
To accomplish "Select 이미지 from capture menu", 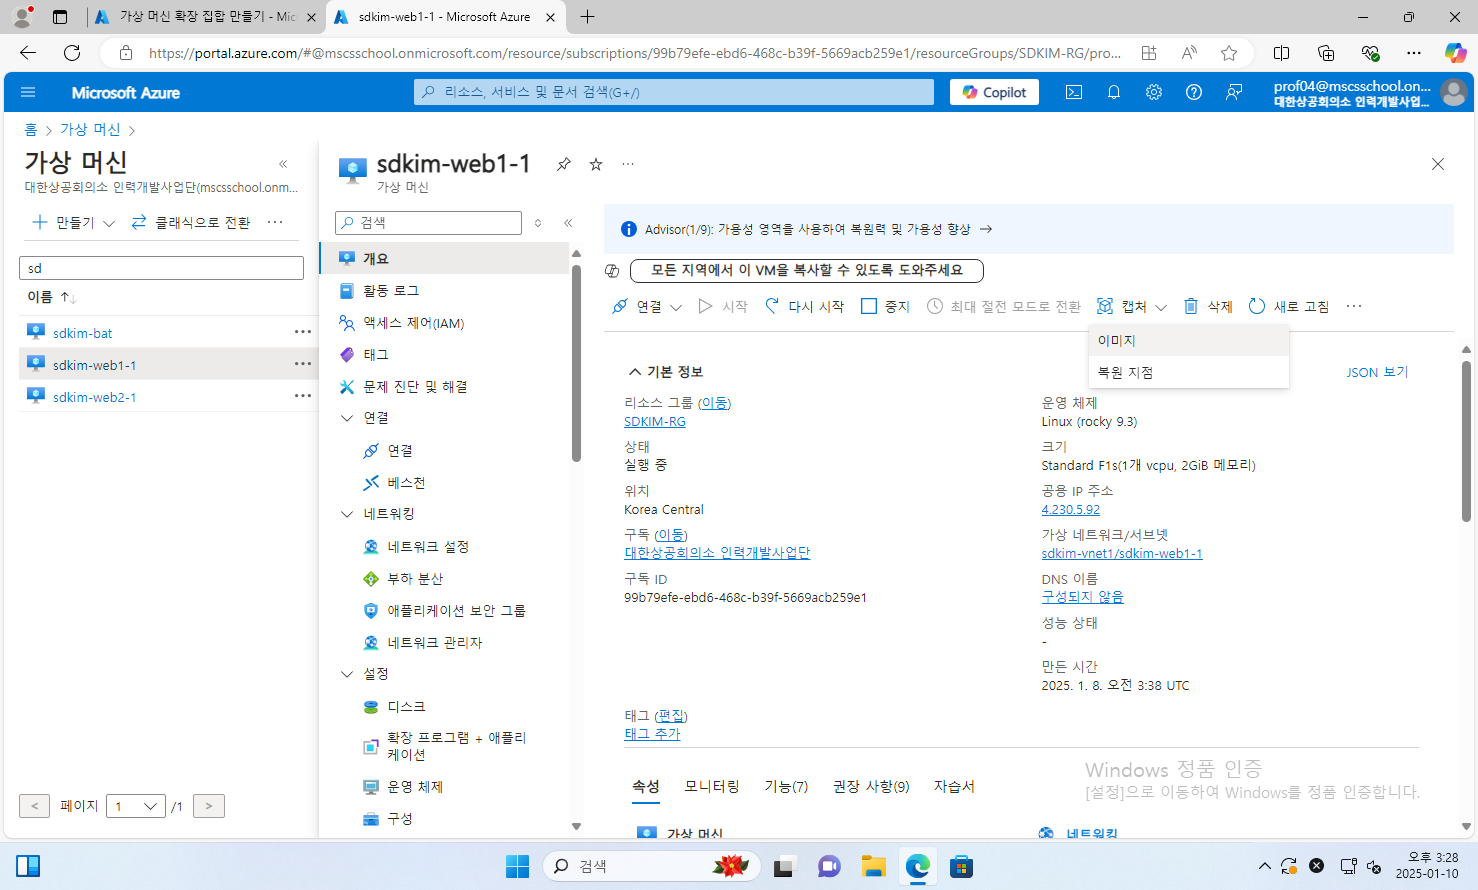I will pos(1188,340).
